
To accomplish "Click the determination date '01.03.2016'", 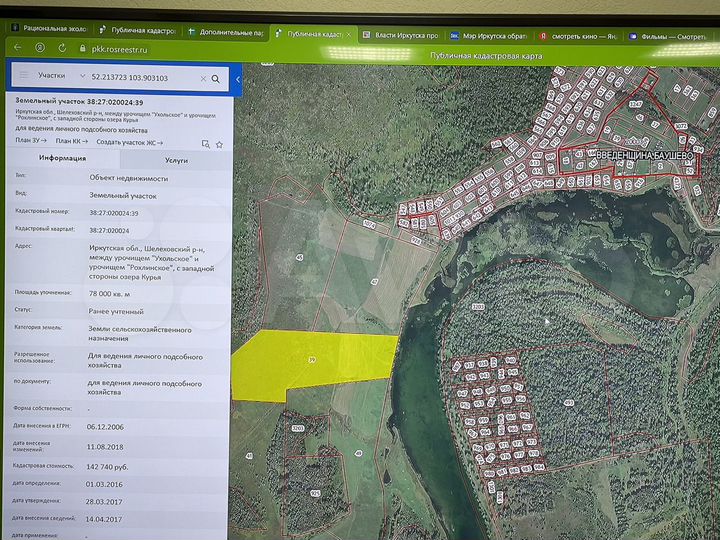I will pyautogui.click(x=104, y=484).
